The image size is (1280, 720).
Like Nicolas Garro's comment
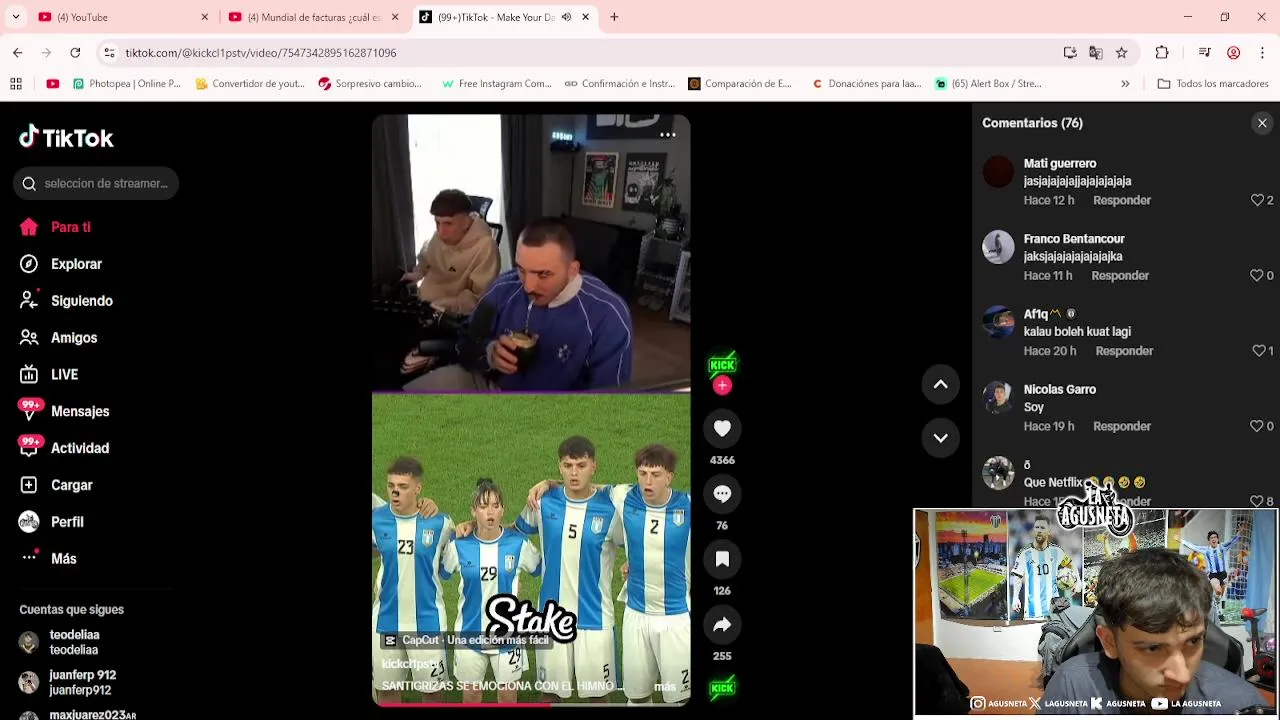[x=1257, y=426]
